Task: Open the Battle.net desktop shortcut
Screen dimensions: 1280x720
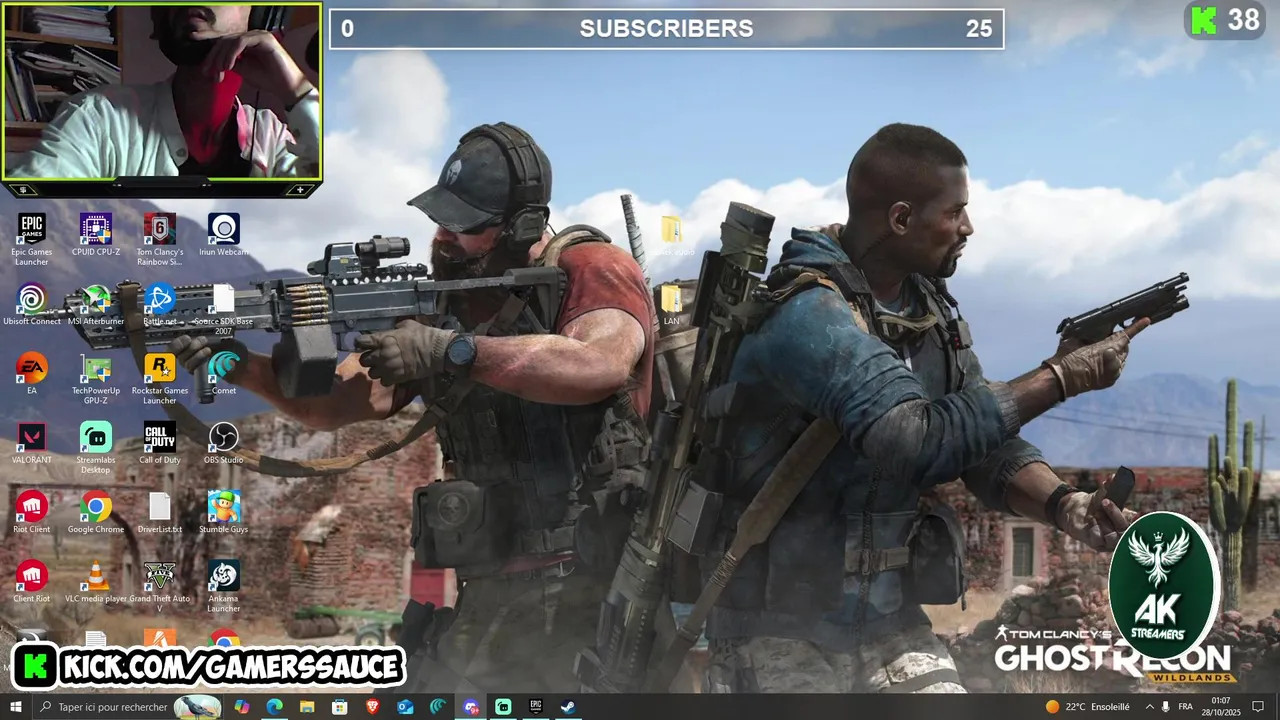Action: pyautogui.click(x=160, y=305)
